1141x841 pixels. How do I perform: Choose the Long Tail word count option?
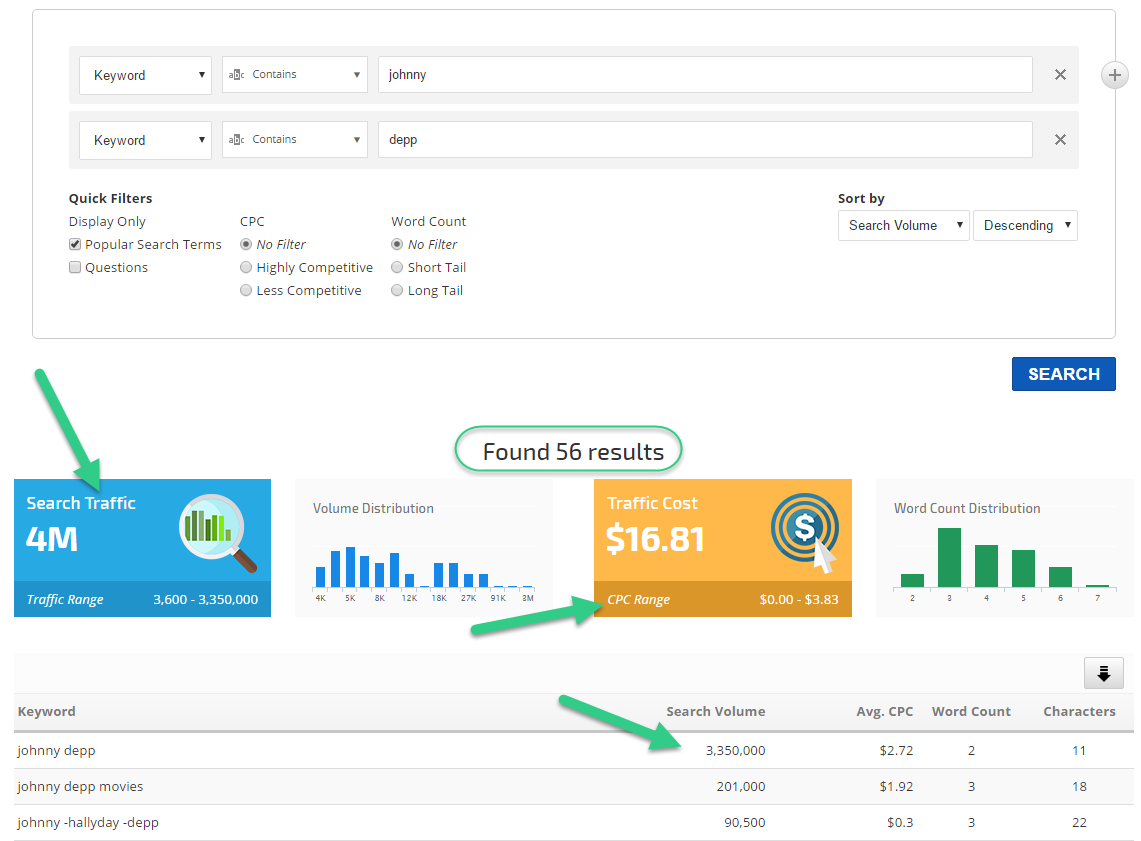pyautogui.click(x=397, y=291)
